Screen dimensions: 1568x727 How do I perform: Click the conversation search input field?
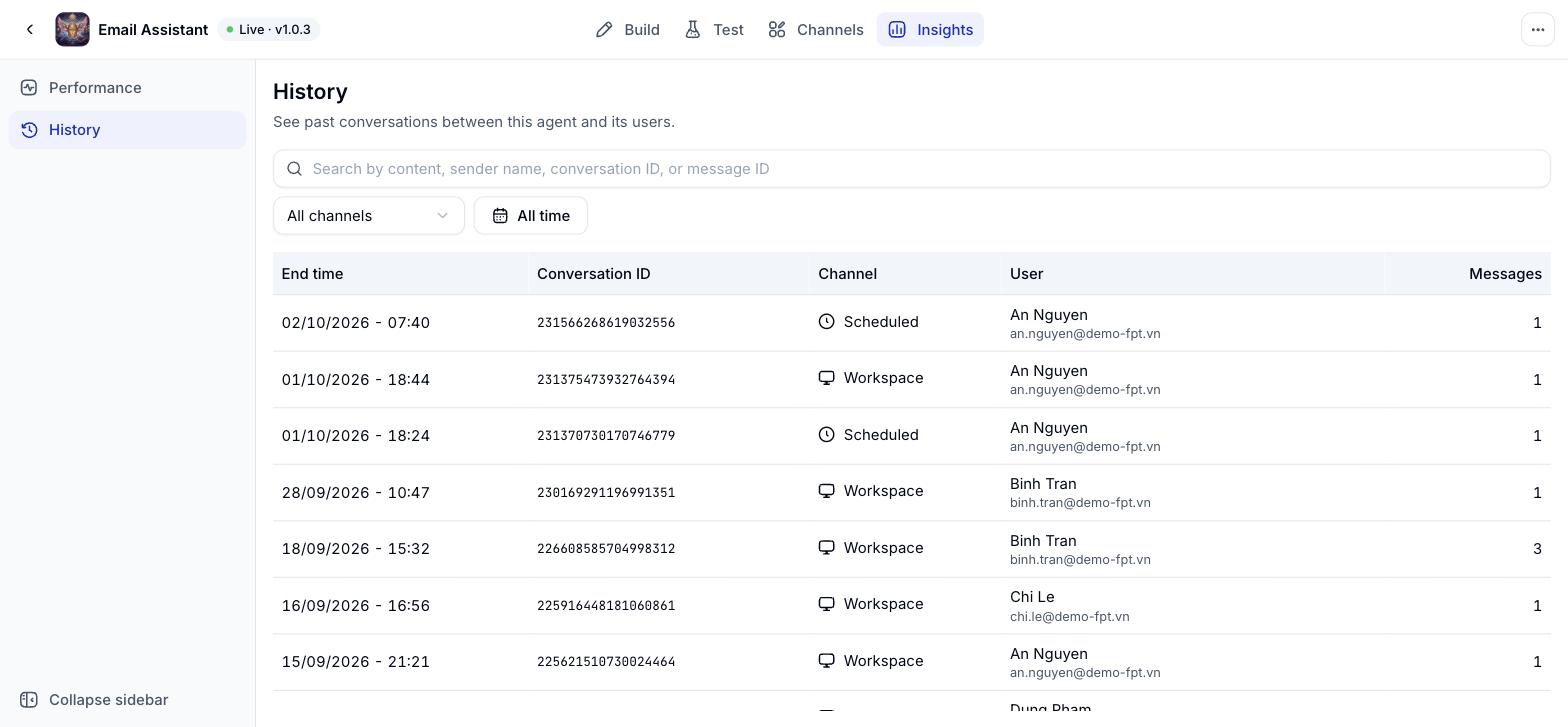912,169
